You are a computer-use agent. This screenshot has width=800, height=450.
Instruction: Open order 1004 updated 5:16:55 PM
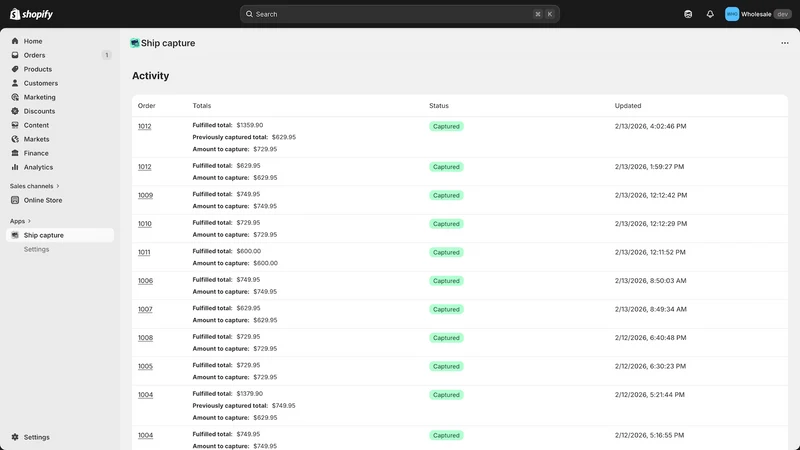[x=145, y=436]
